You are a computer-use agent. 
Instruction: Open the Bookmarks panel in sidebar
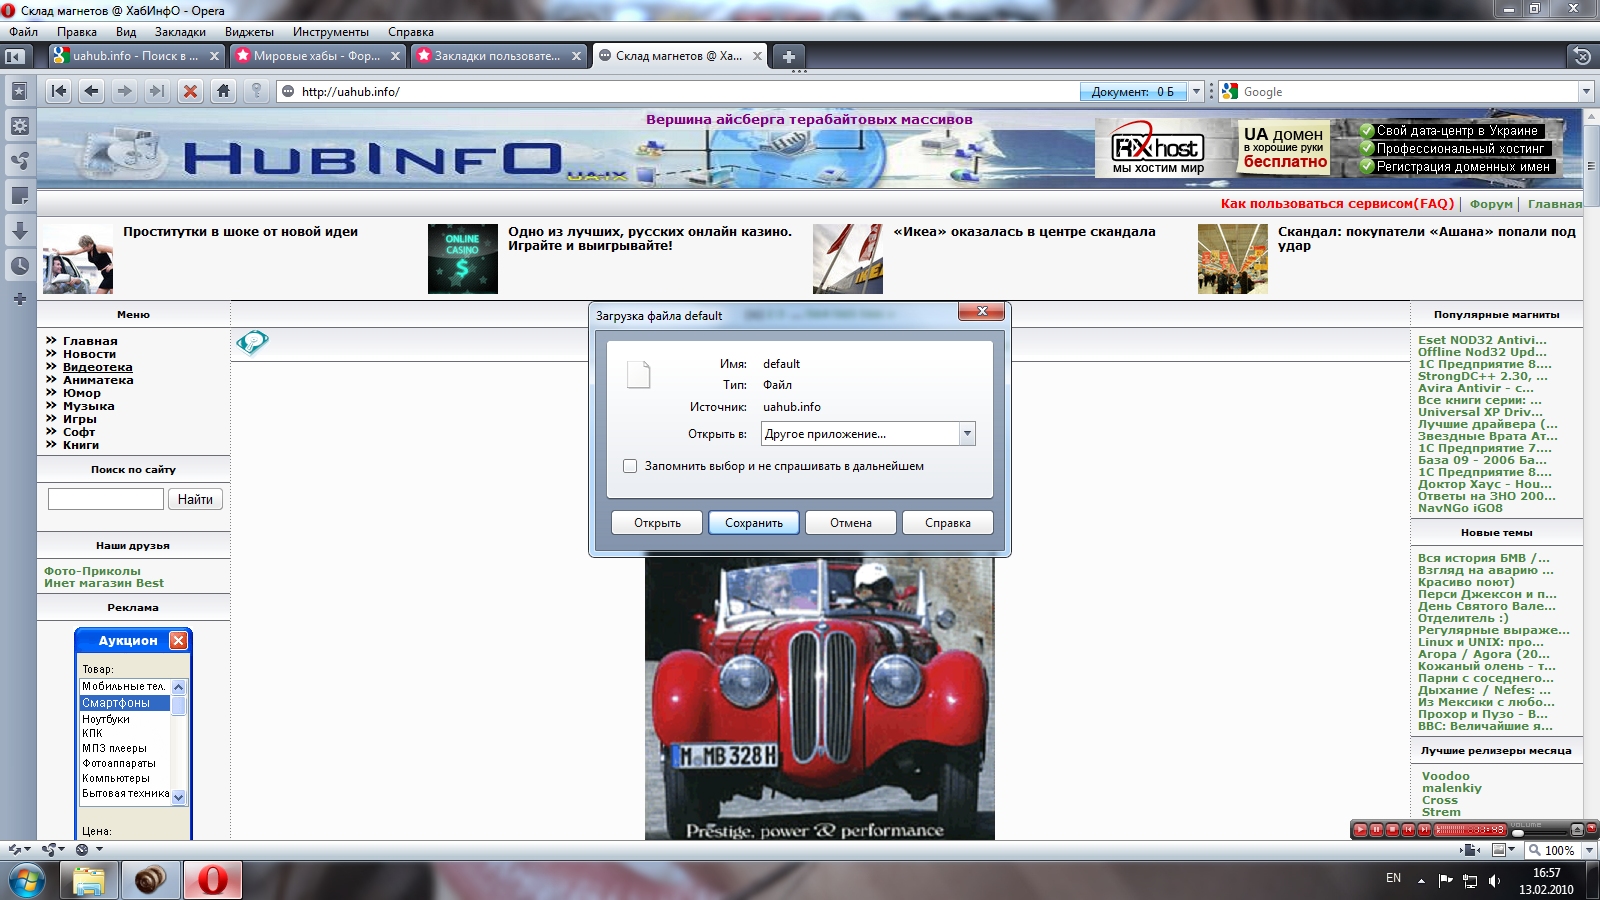tap(19, 91)
